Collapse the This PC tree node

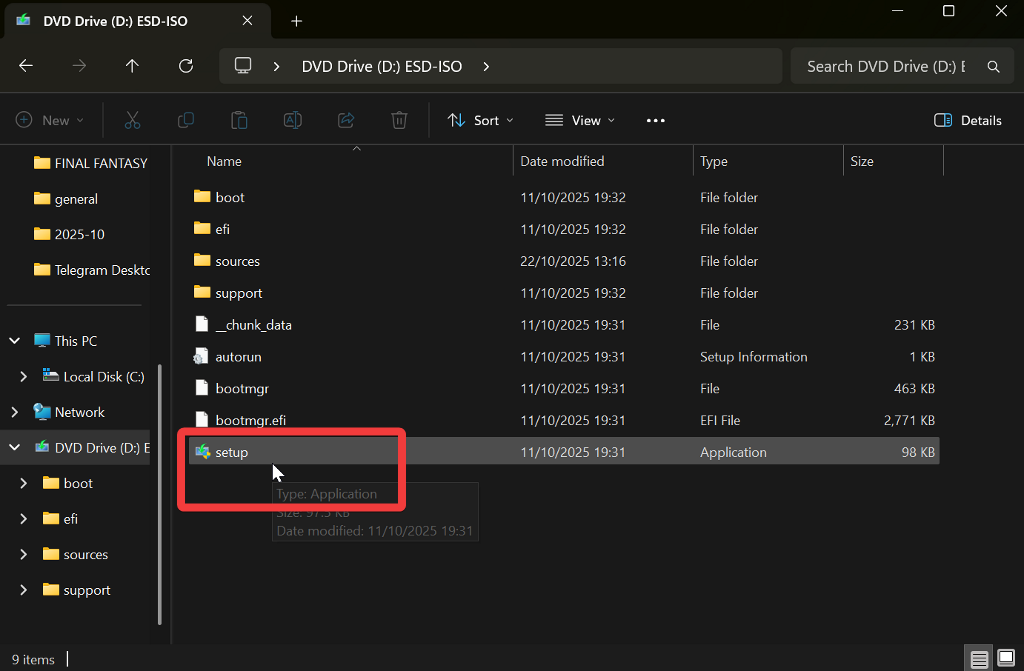(x=15, y=341)
